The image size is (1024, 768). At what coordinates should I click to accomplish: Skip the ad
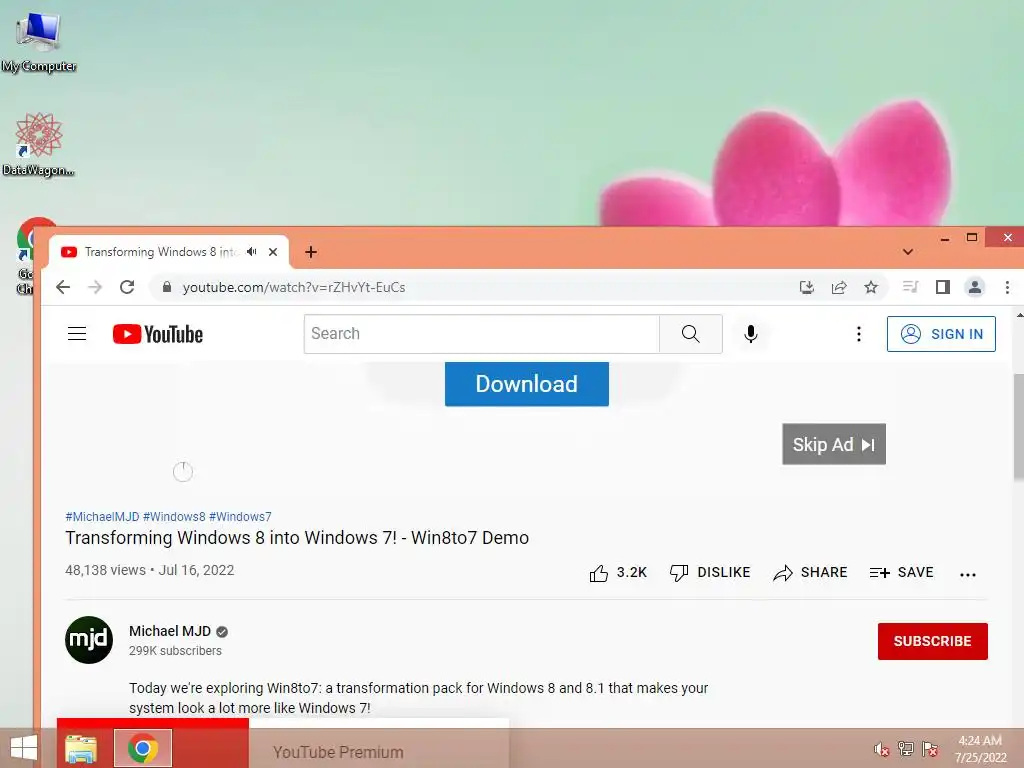(x=834, y=445)
